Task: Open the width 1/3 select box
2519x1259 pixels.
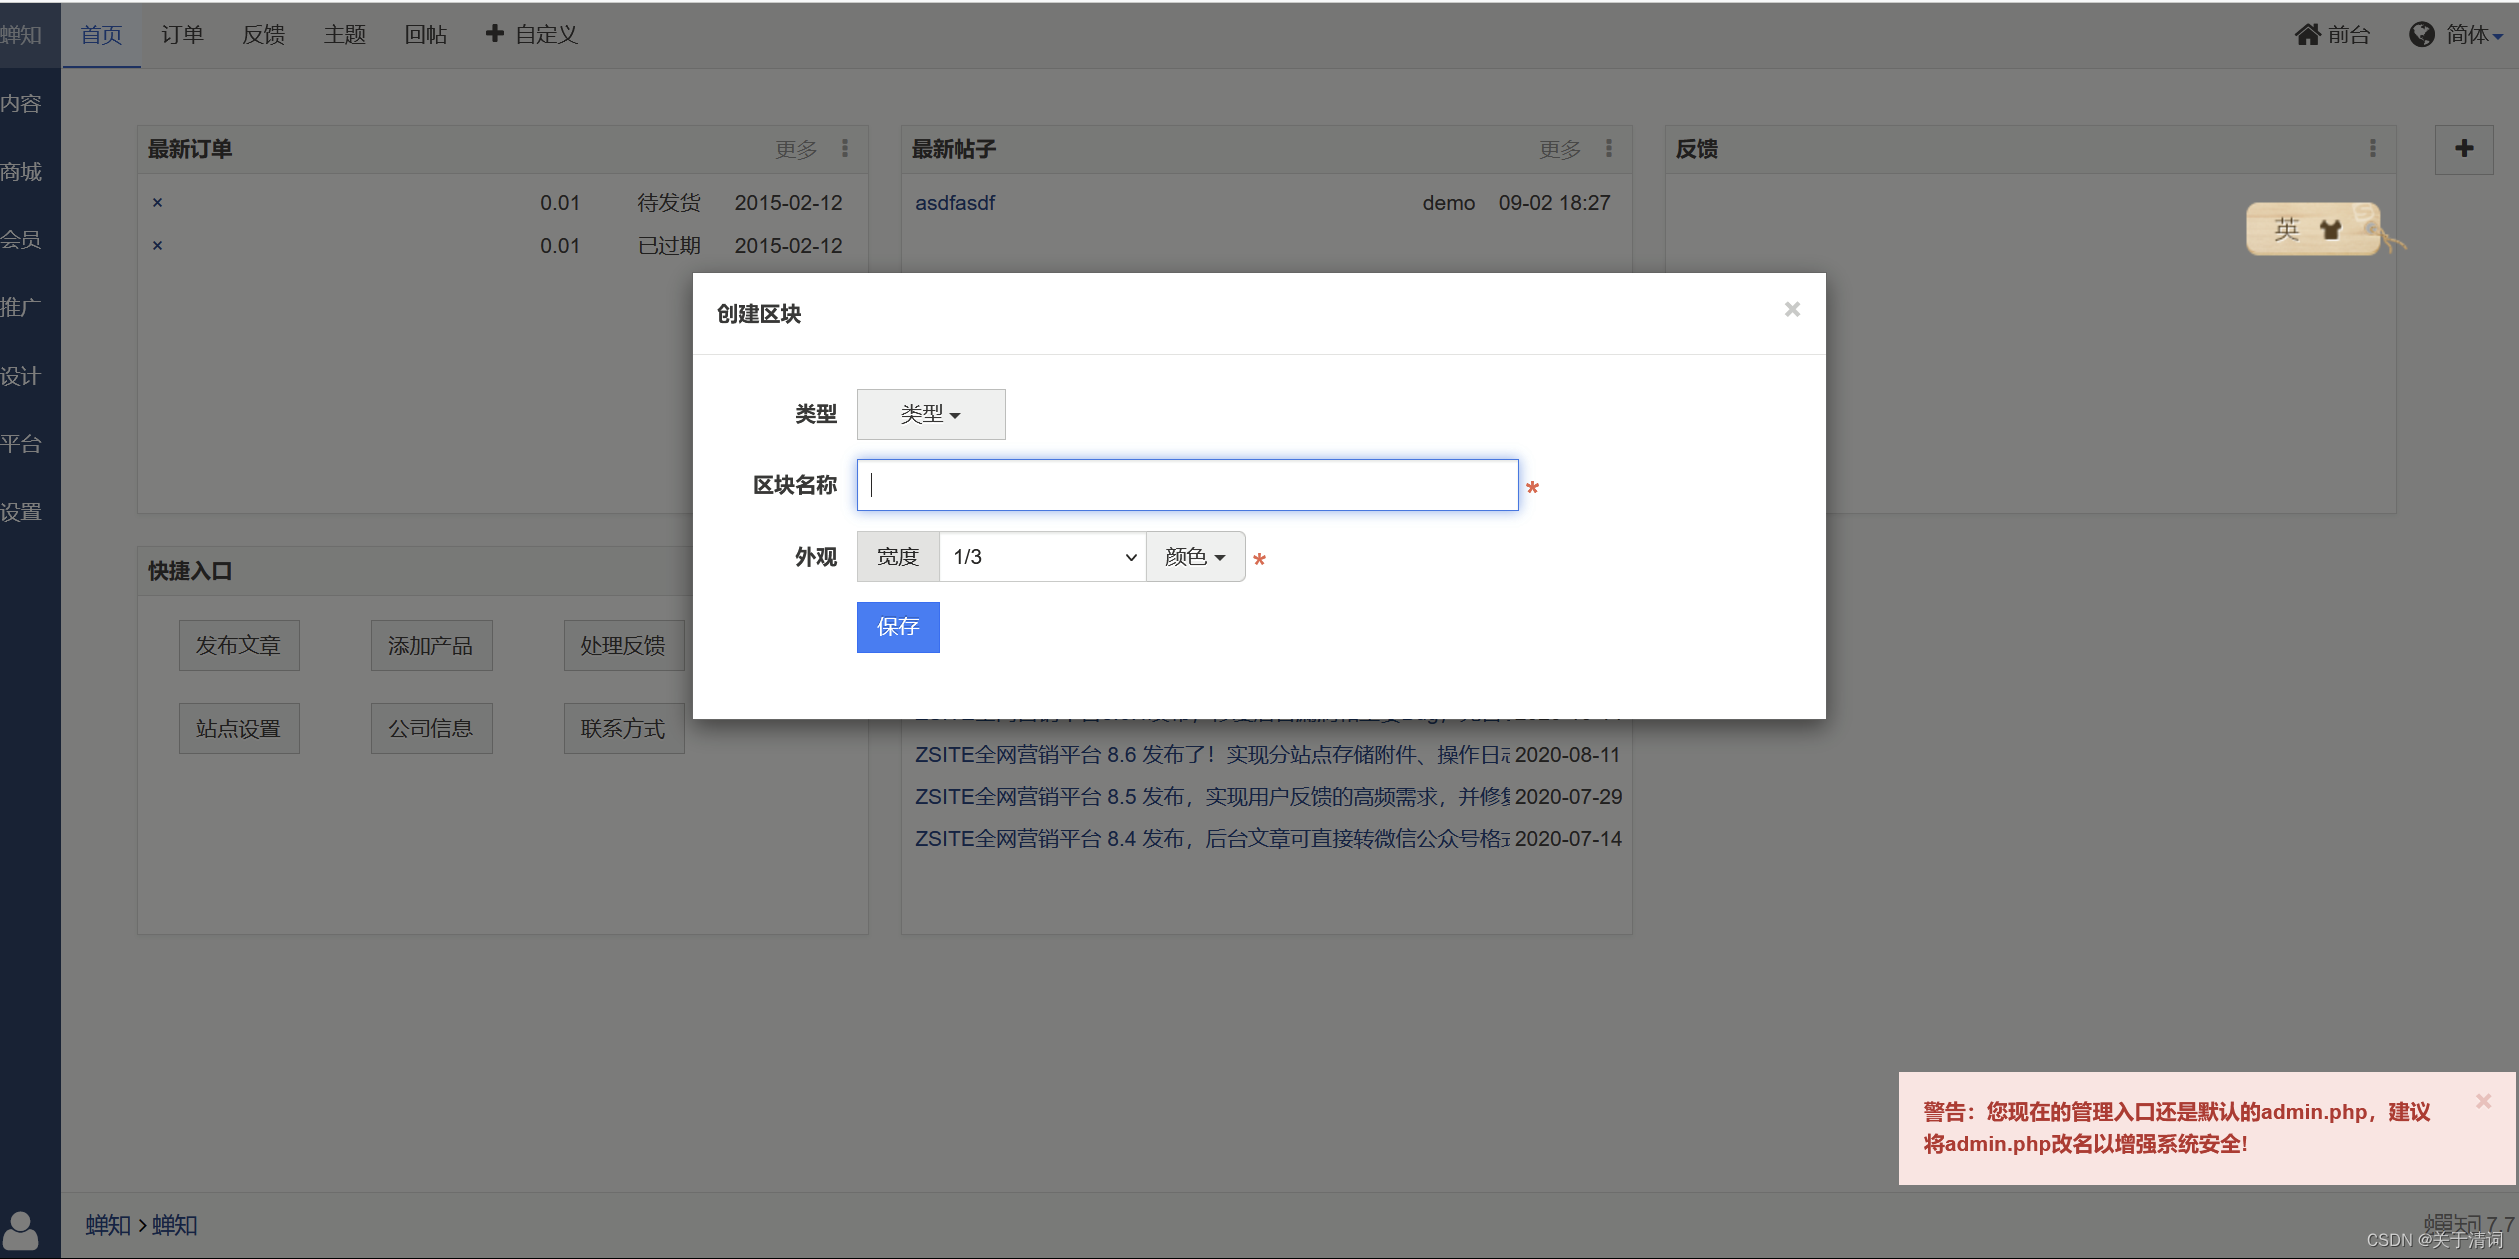Action: click(x=1042, y=557)
